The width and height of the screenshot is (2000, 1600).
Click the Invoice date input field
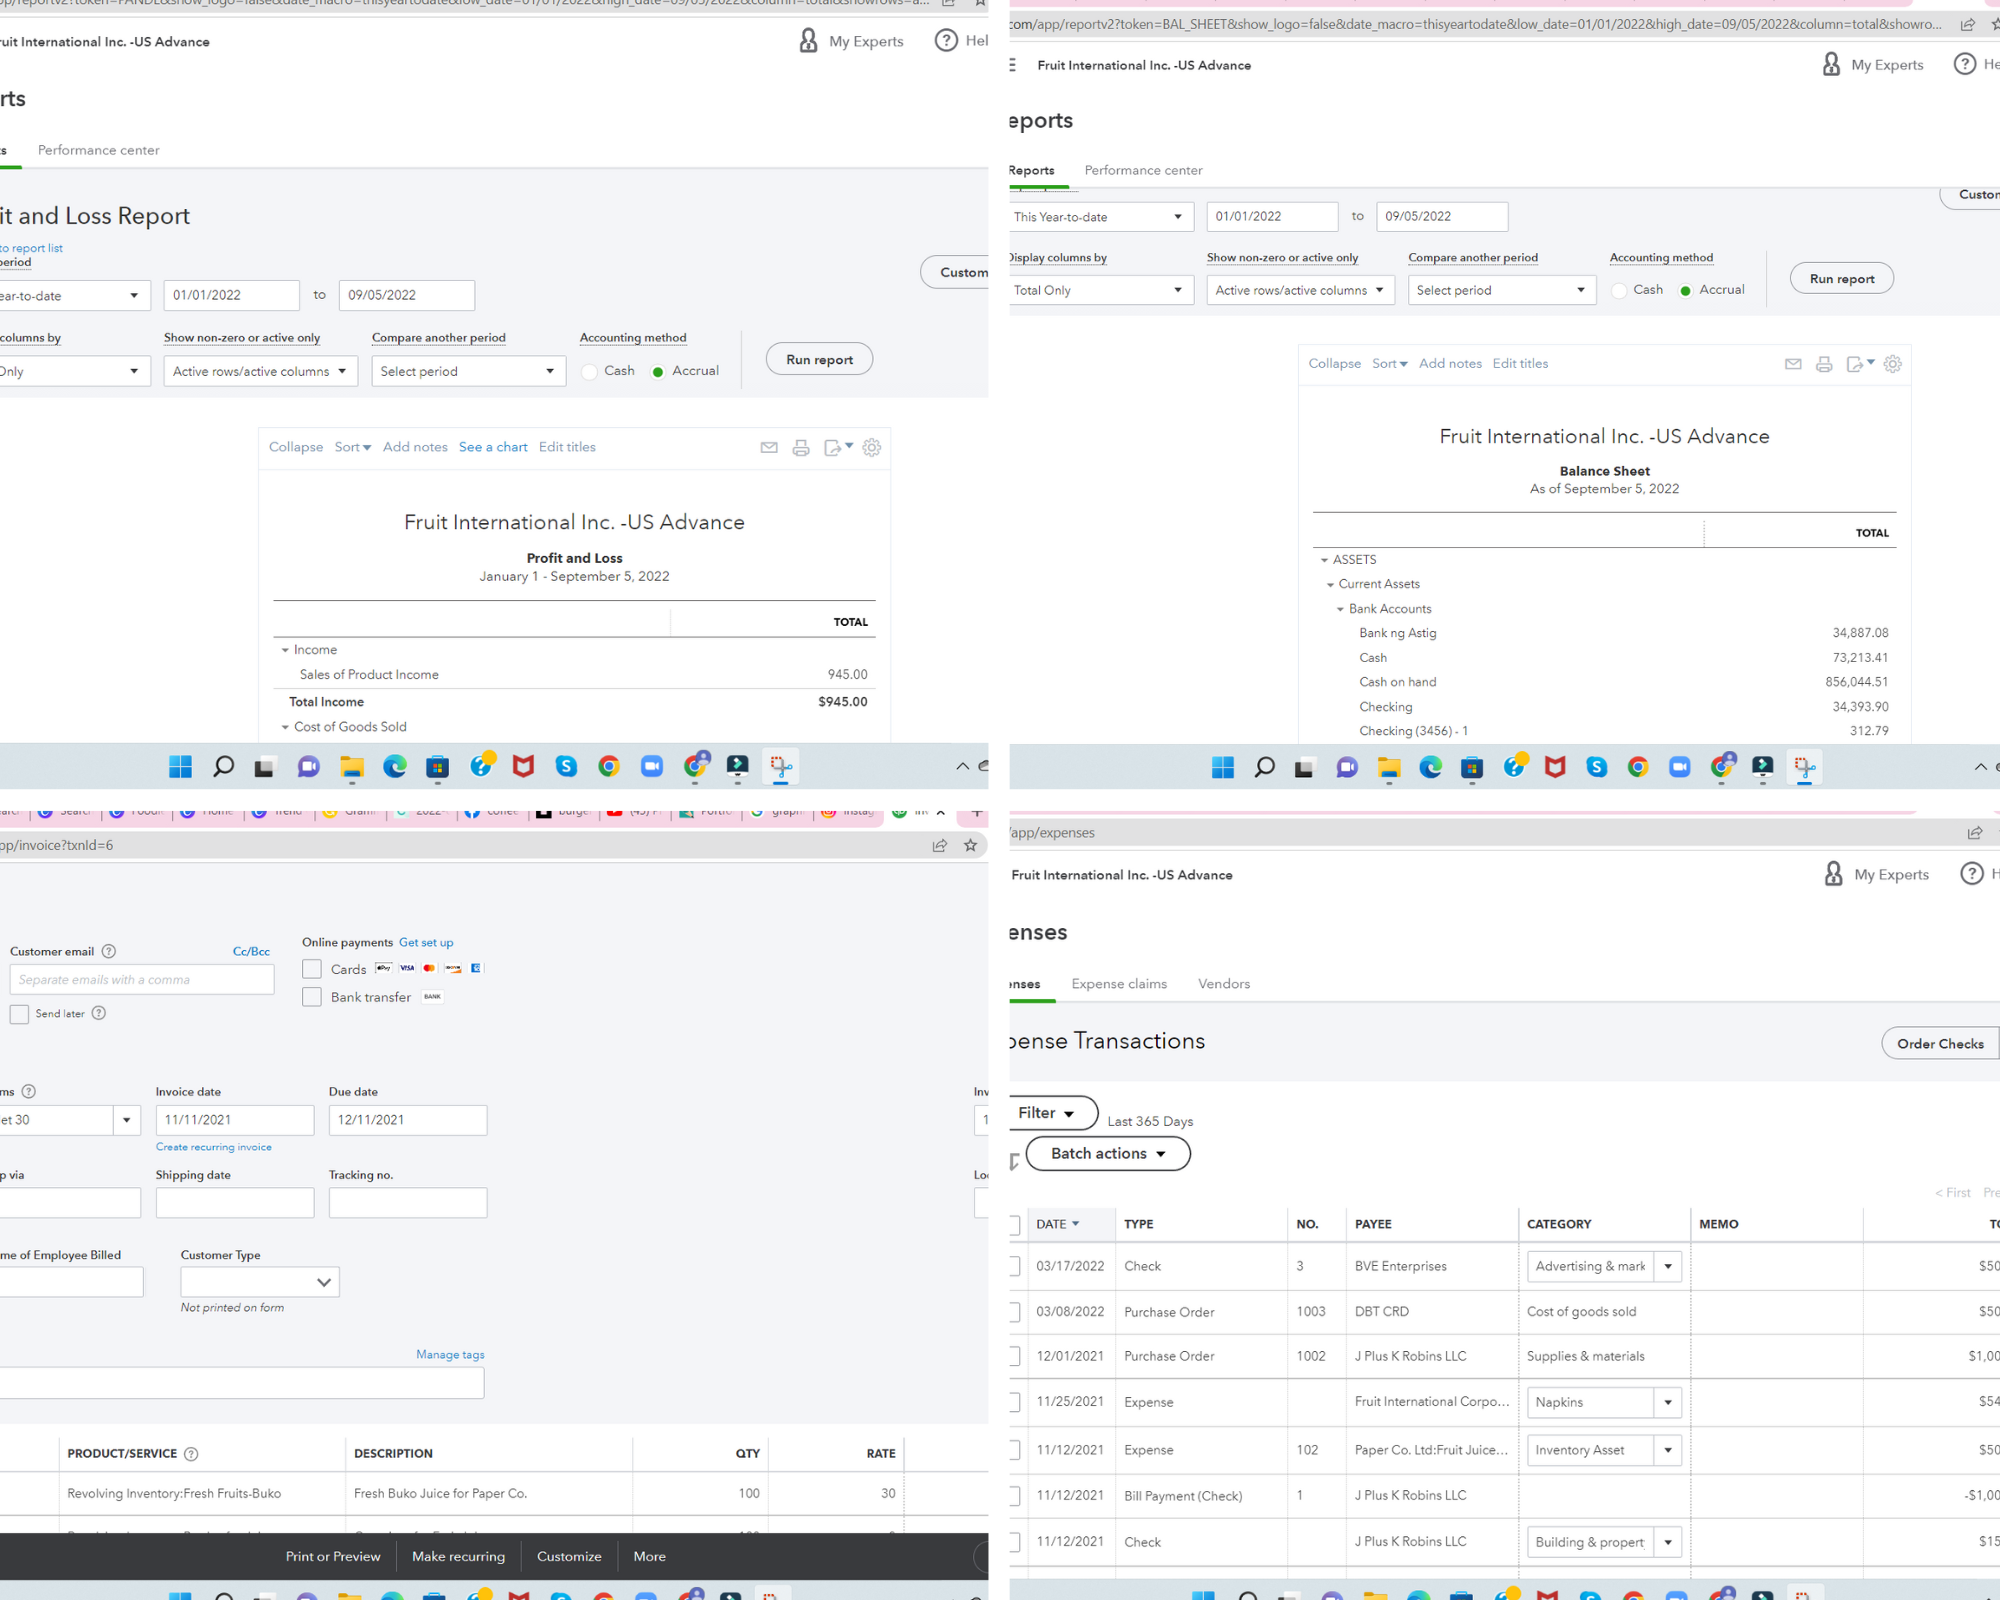point(234,1120)
